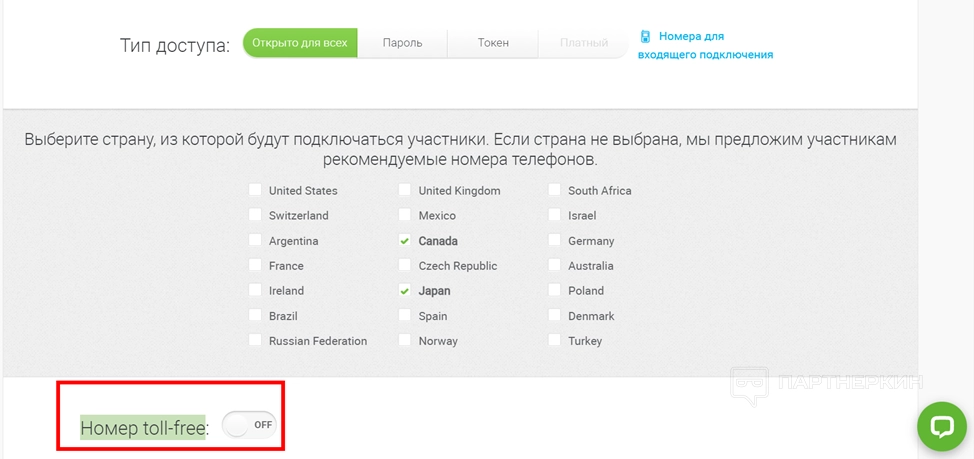Uncheck the Canada checkbox
Viewport: 974px width, 459px height.
point(404,240)
